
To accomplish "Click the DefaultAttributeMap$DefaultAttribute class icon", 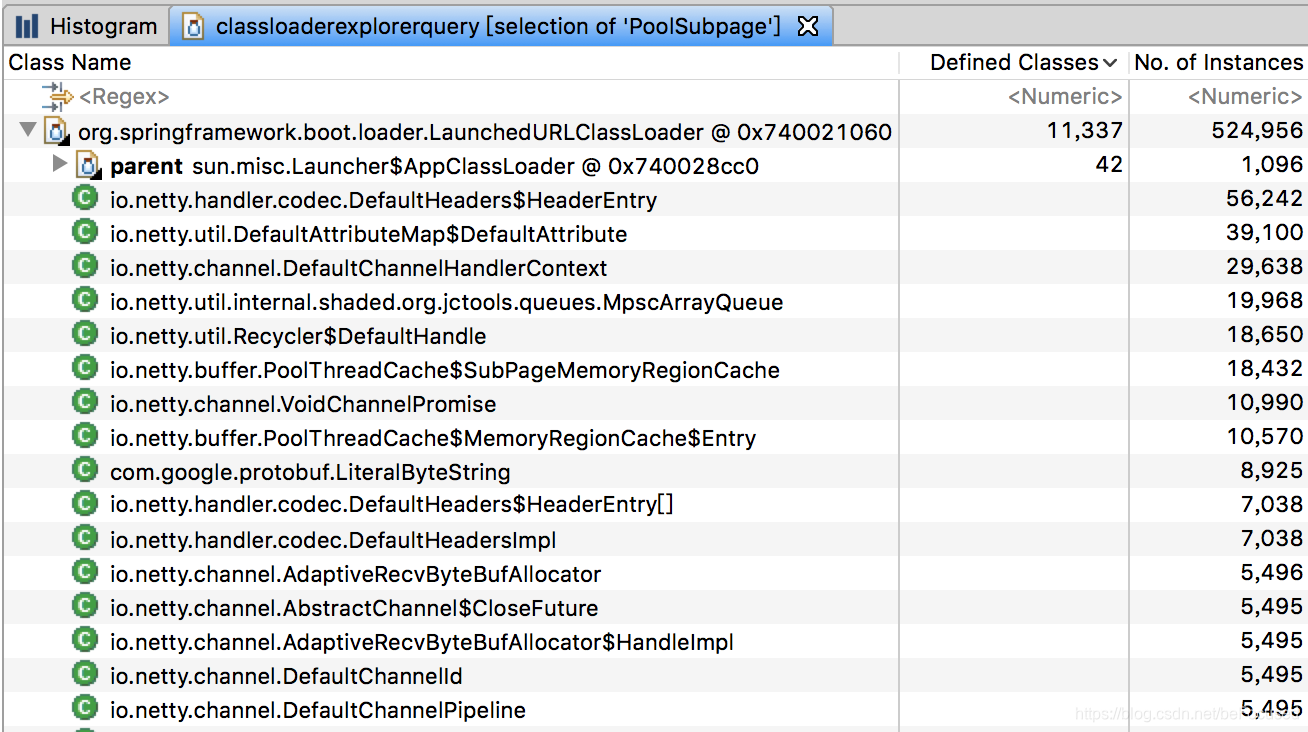I will (x=85, y=232).
